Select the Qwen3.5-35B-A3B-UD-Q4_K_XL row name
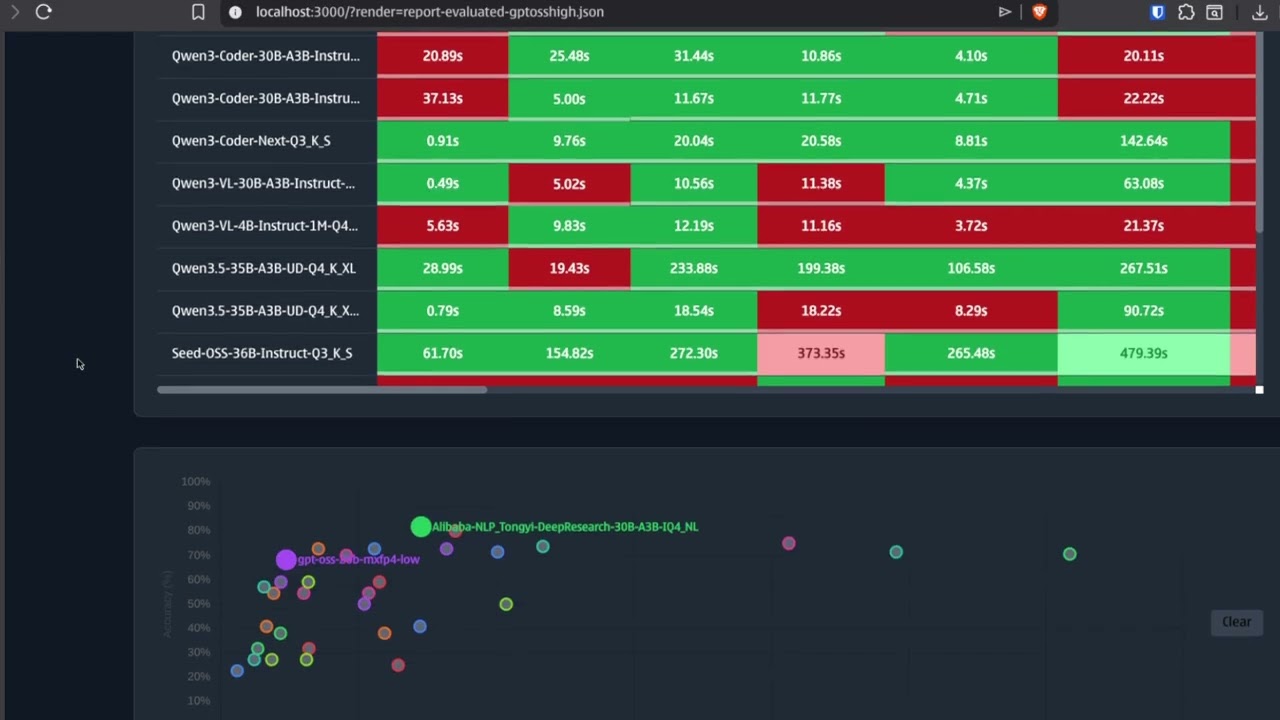1280x720 pixels. [263, 268]
